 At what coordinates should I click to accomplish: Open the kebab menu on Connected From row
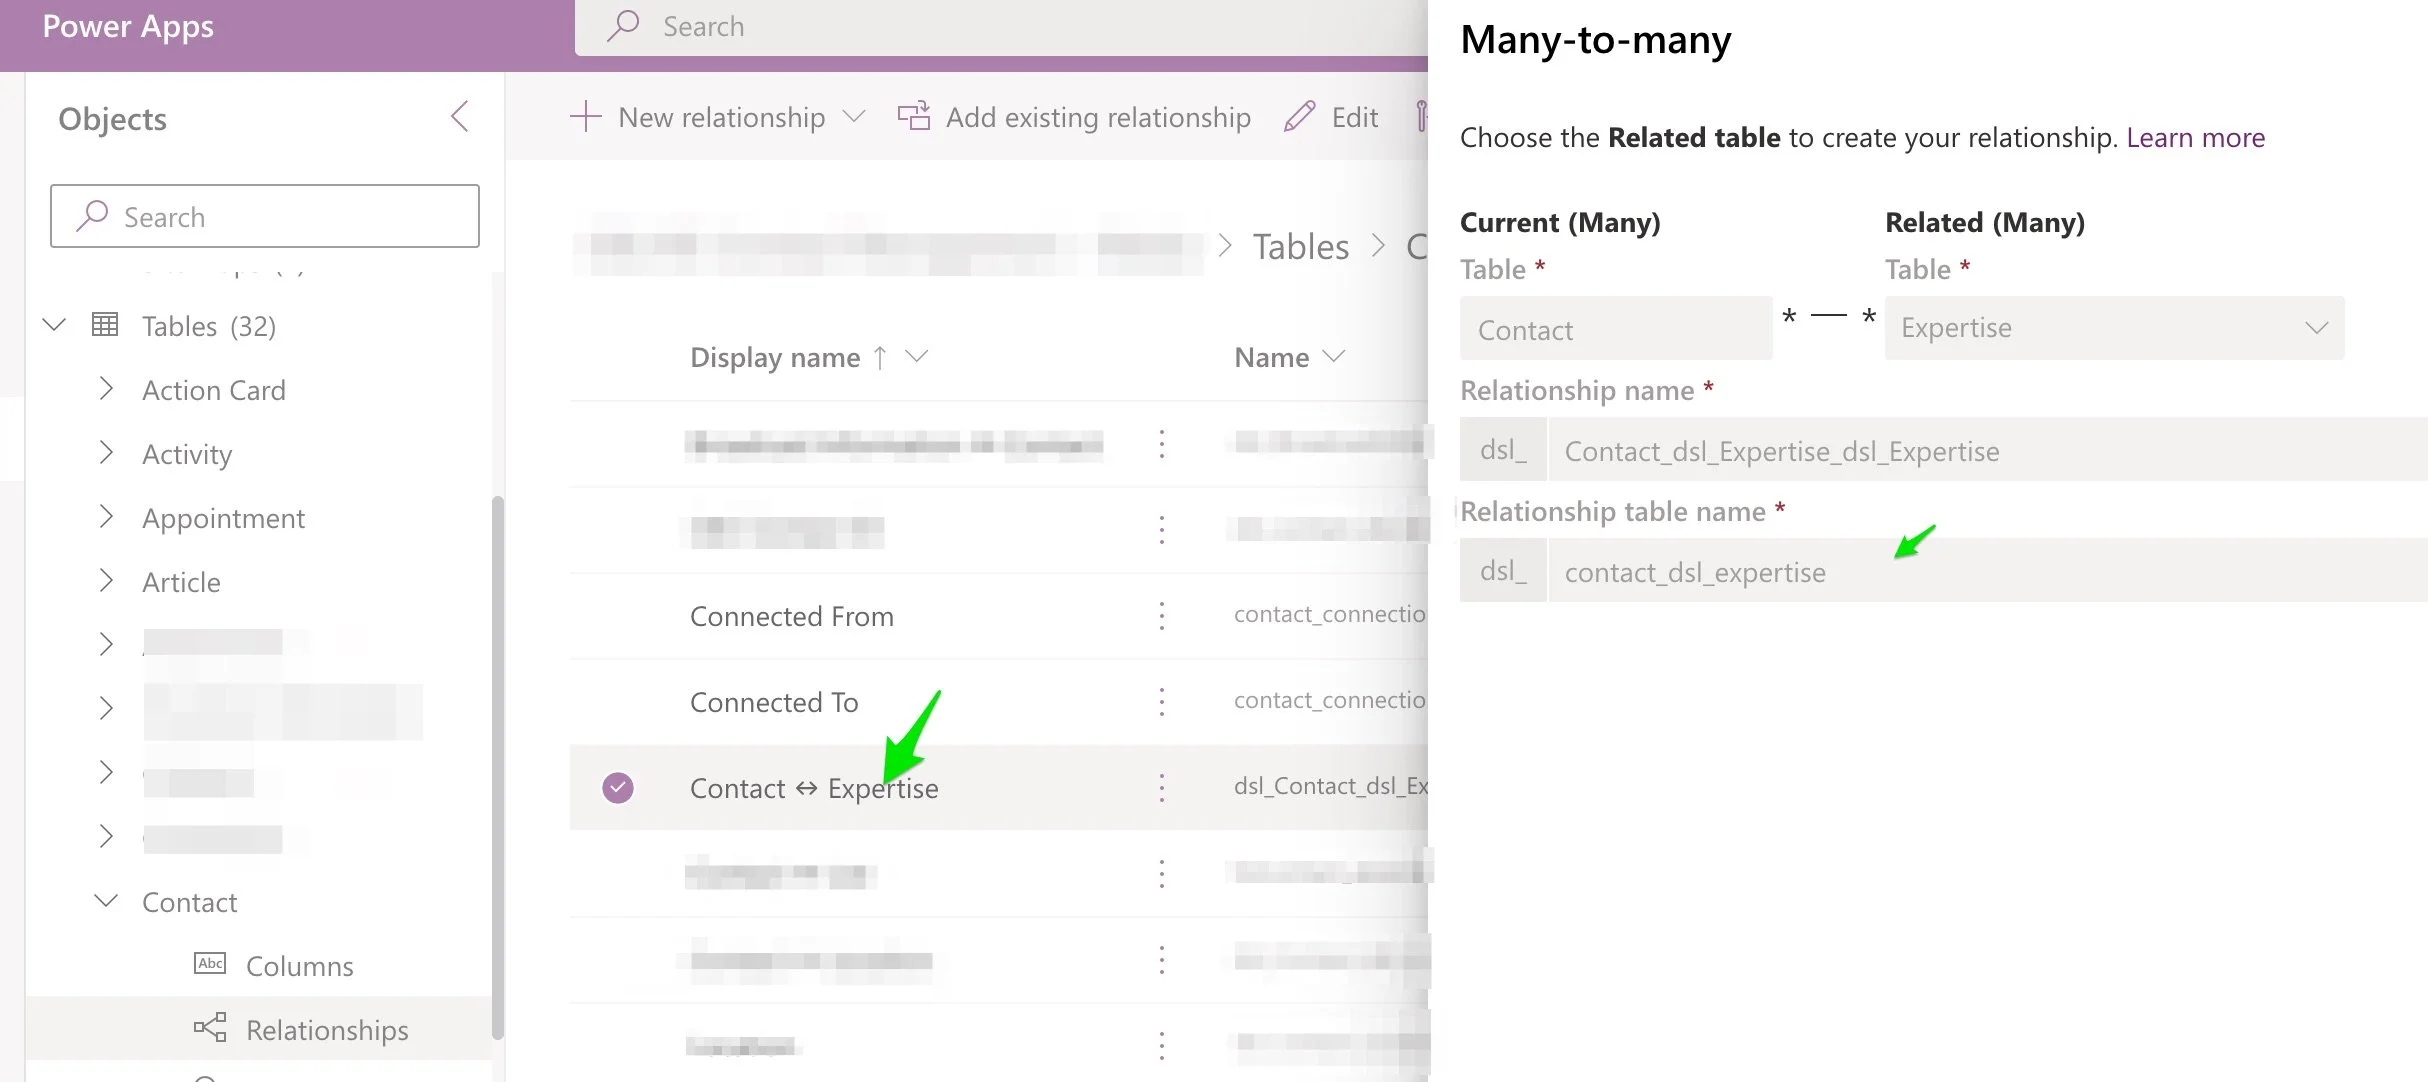click(1161, 616)
